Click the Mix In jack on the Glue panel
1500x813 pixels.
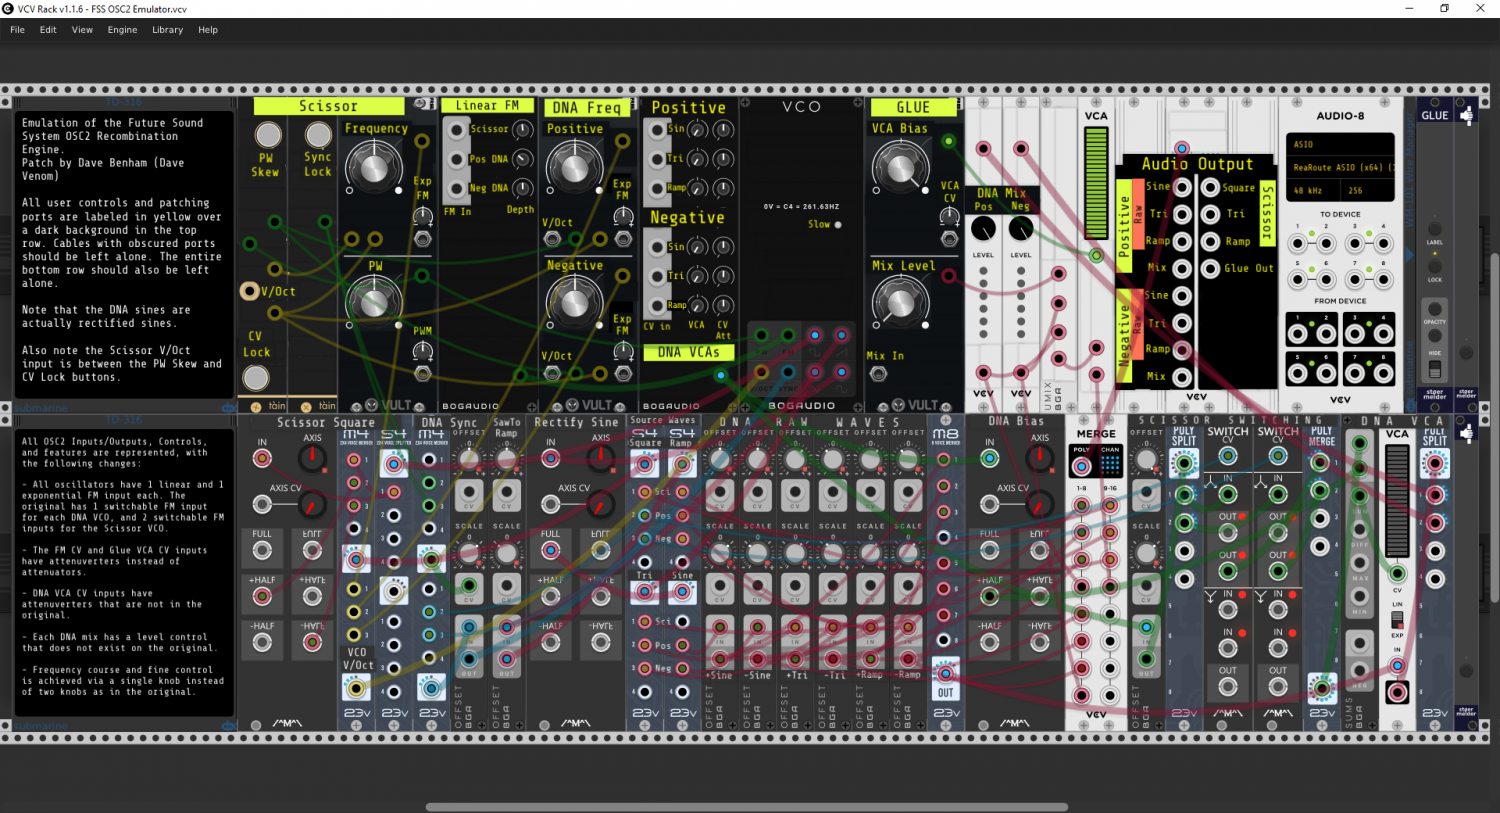tap(879, 374)
